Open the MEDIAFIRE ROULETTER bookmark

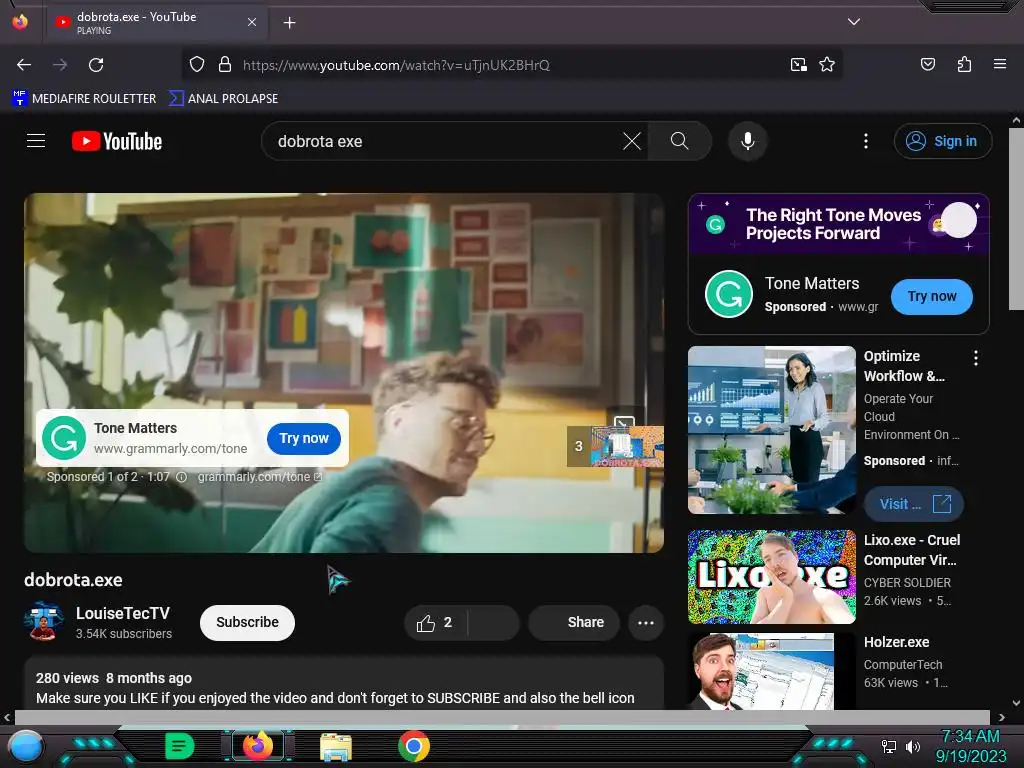click(84, 99)
